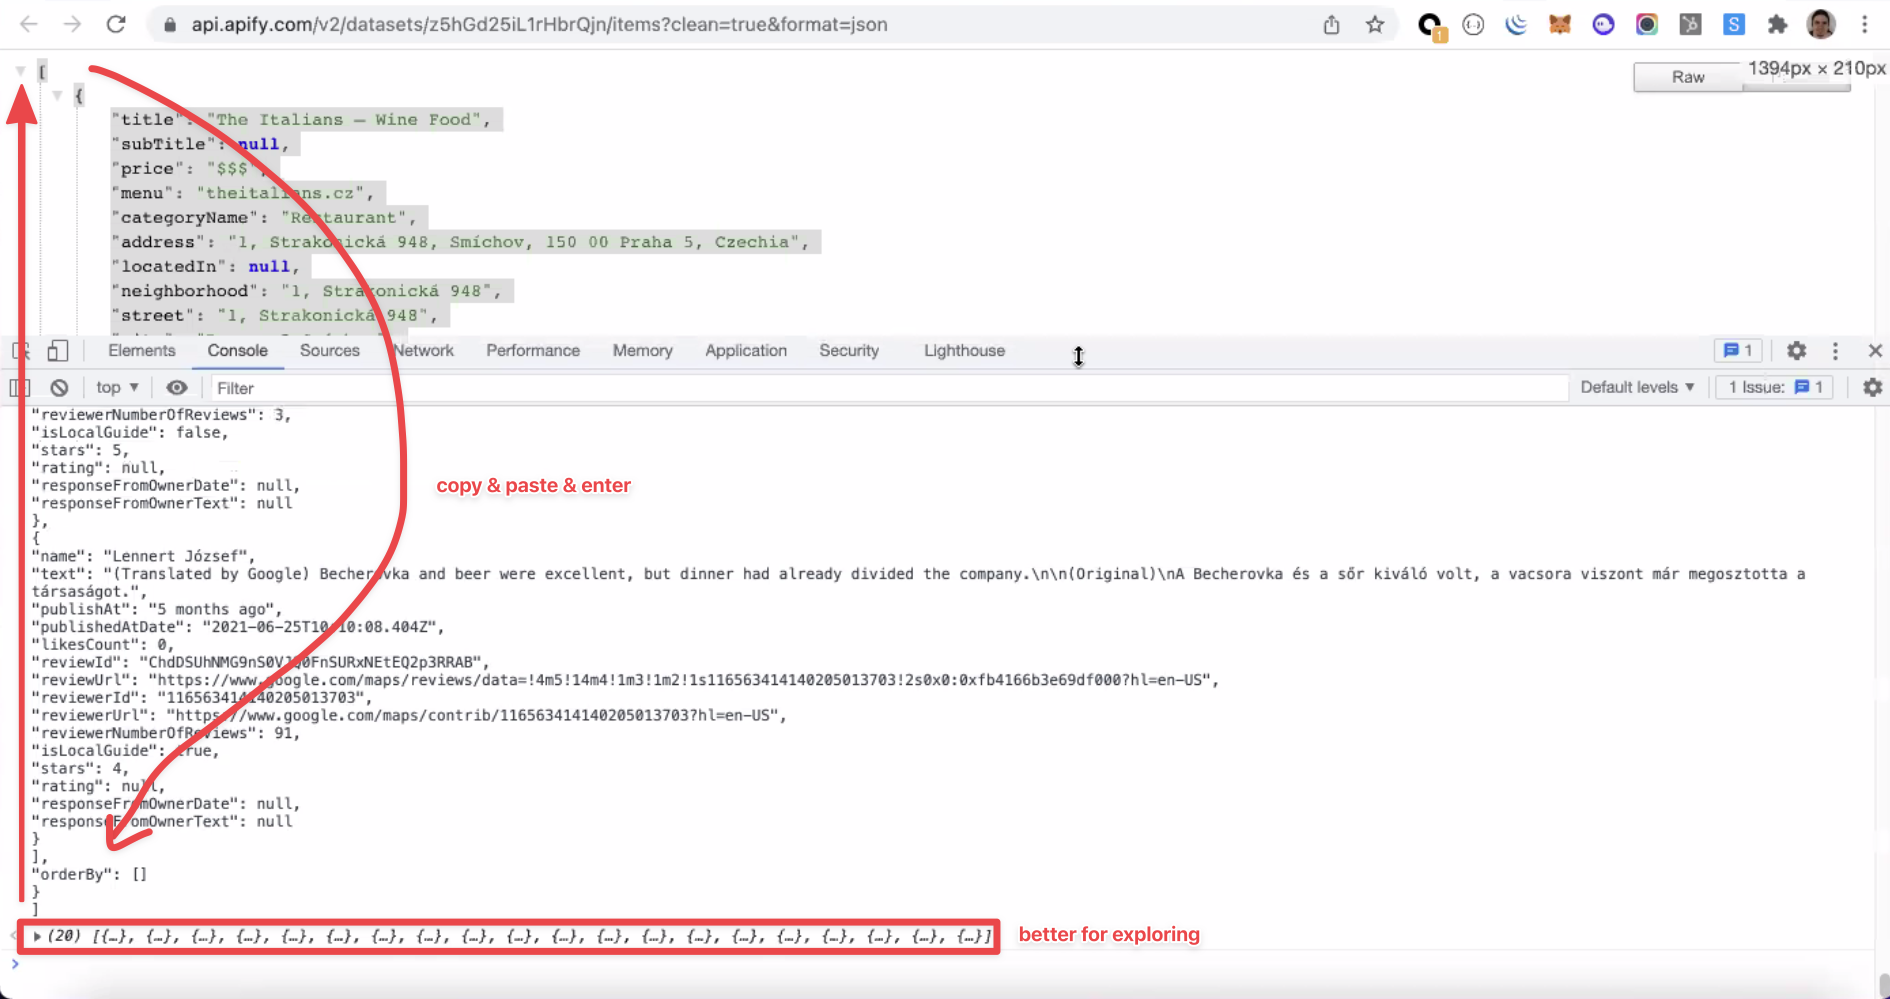Switch to the Network panel
This screenshot has height=999, width=1890.
coord(424,351)
